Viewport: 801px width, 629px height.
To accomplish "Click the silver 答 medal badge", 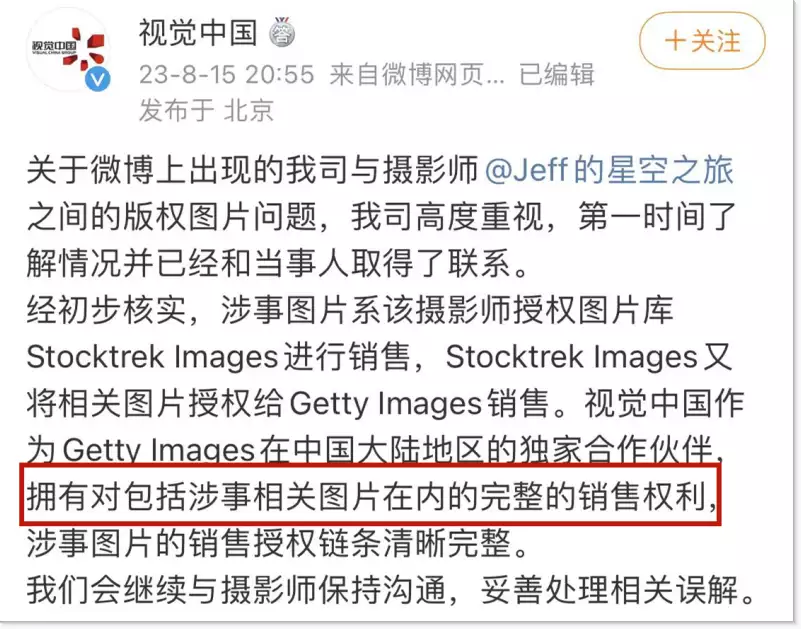I will (x=282, y=33).
